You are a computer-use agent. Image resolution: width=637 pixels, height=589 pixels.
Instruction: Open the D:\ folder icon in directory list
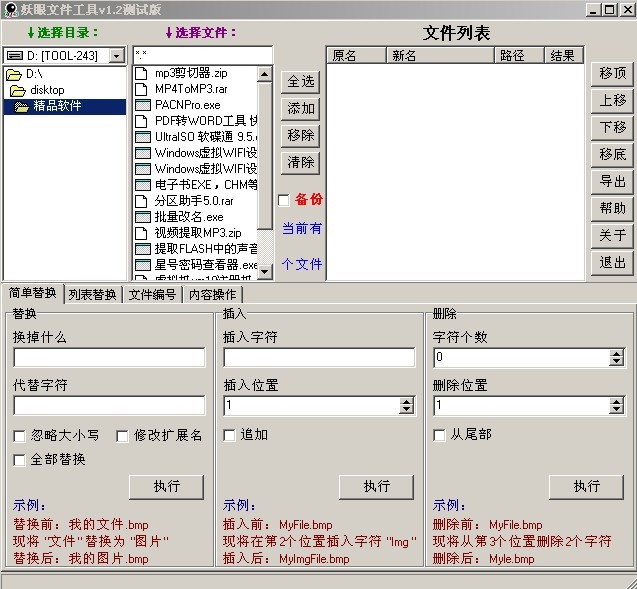coord(14,75)
